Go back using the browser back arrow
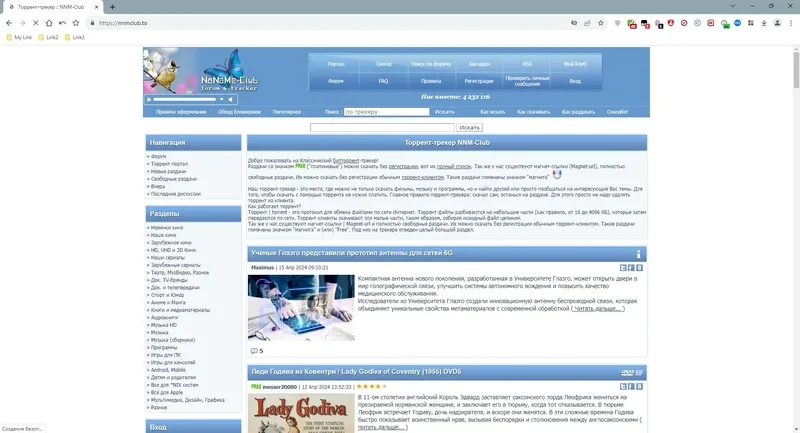The width and height of the screenshot is (800, 433). [x=9, y=23]
